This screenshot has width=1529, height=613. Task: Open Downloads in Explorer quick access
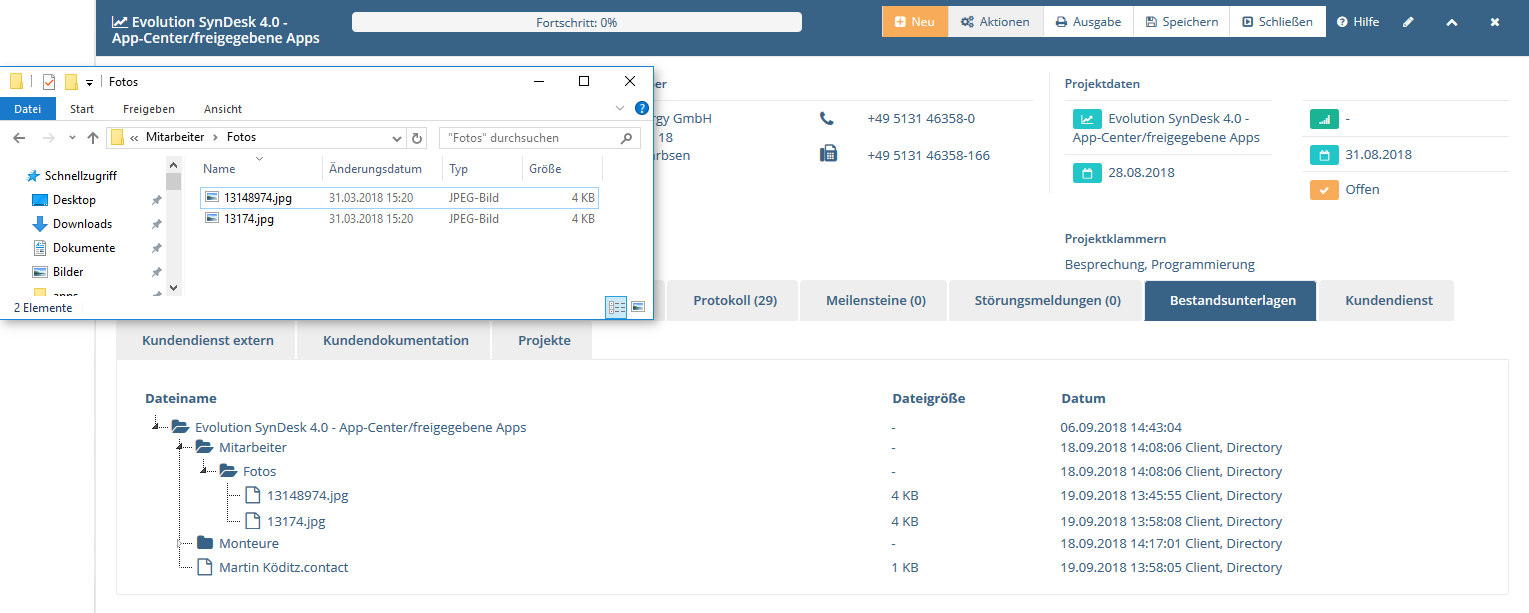tap(82, 224)
